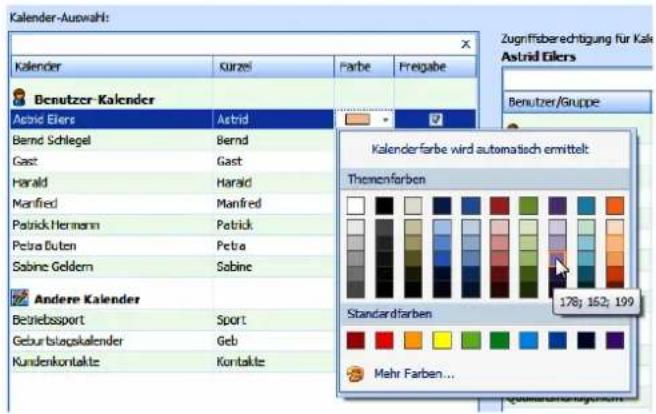
Task: Pick the yellow standard color swatch
Action: click(442, 340)
